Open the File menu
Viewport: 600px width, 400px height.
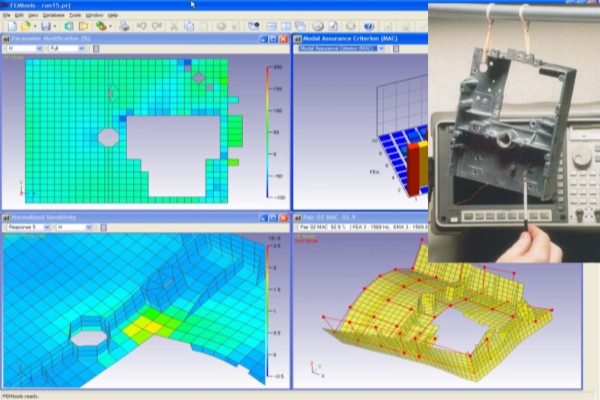(x=7, y=15)
